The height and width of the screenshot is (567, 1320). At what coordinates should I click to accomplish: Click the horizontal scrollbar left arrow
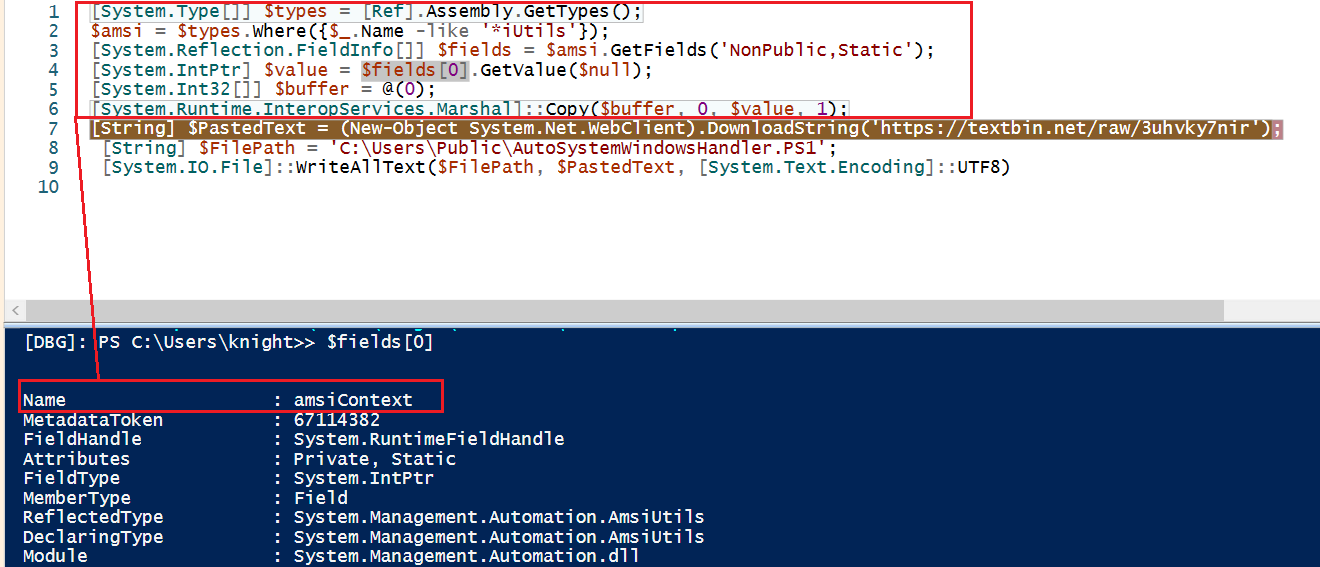pyautogui.click(x=12, y=310)
